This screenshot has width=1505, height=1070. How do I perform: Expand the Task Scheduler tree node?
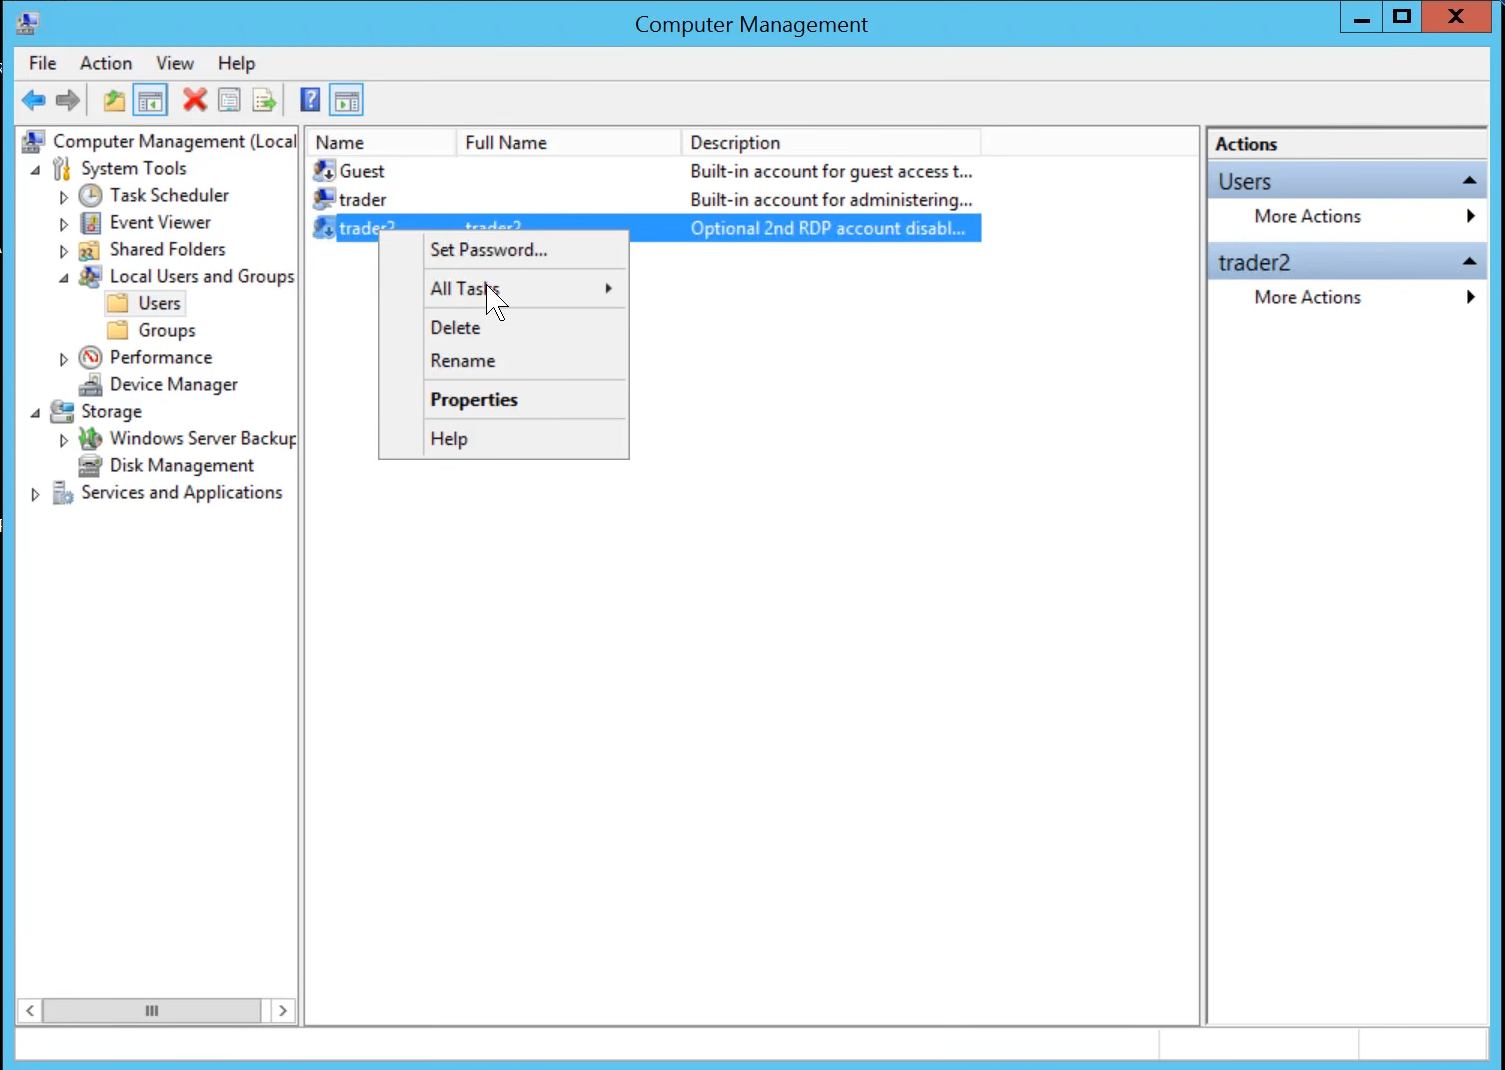click(x=63, y=196)
